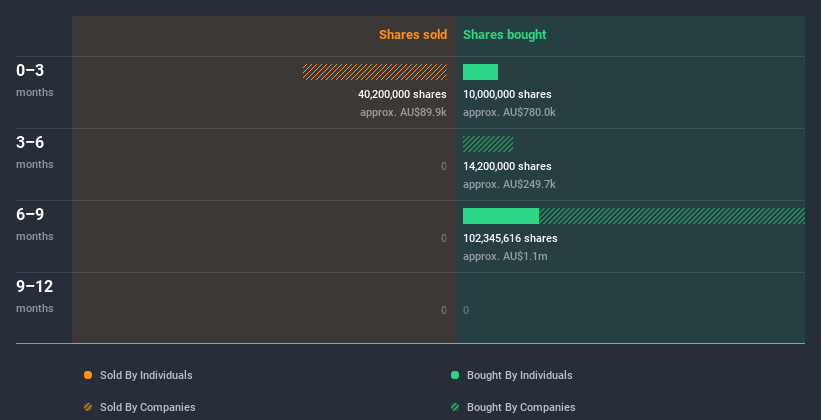The image size is (821, 420).
Task: Click the 10,000,000 shares bought value
Action: point(507,94)
